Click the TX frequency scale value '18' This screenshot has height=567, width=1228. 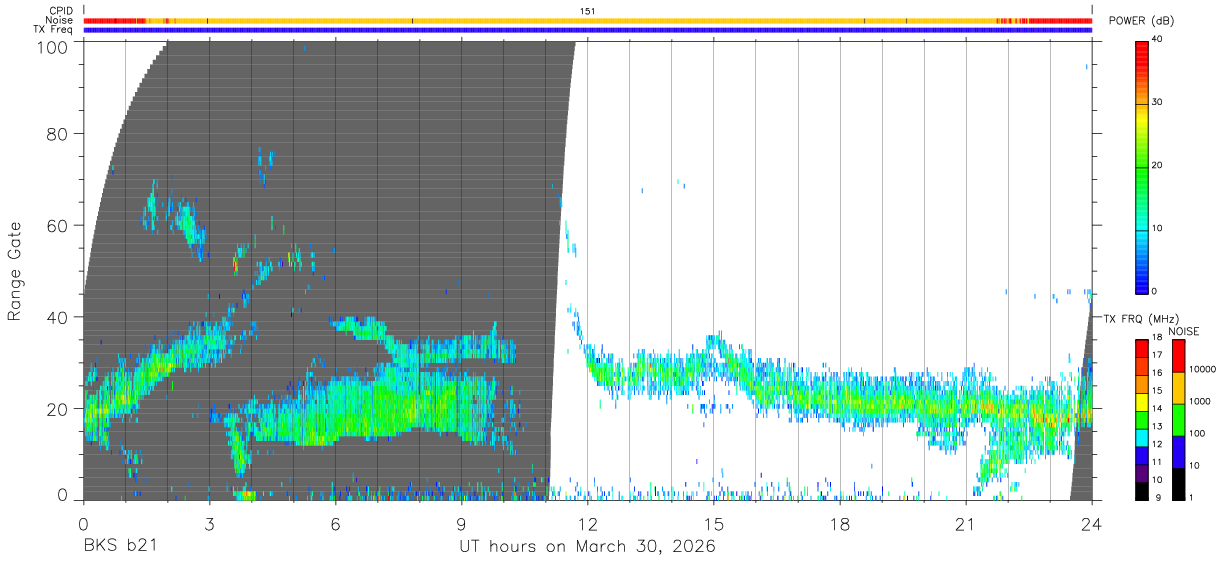point(1156,340)
